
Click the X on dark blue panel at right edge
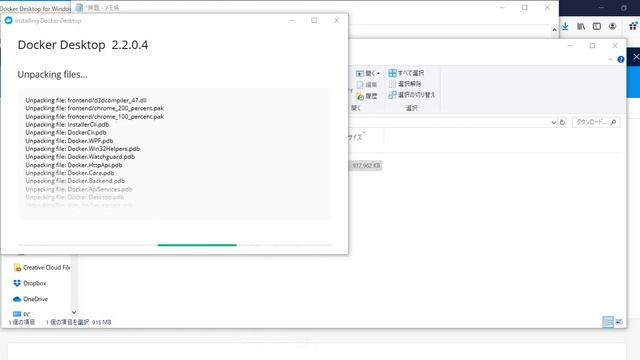636,57
